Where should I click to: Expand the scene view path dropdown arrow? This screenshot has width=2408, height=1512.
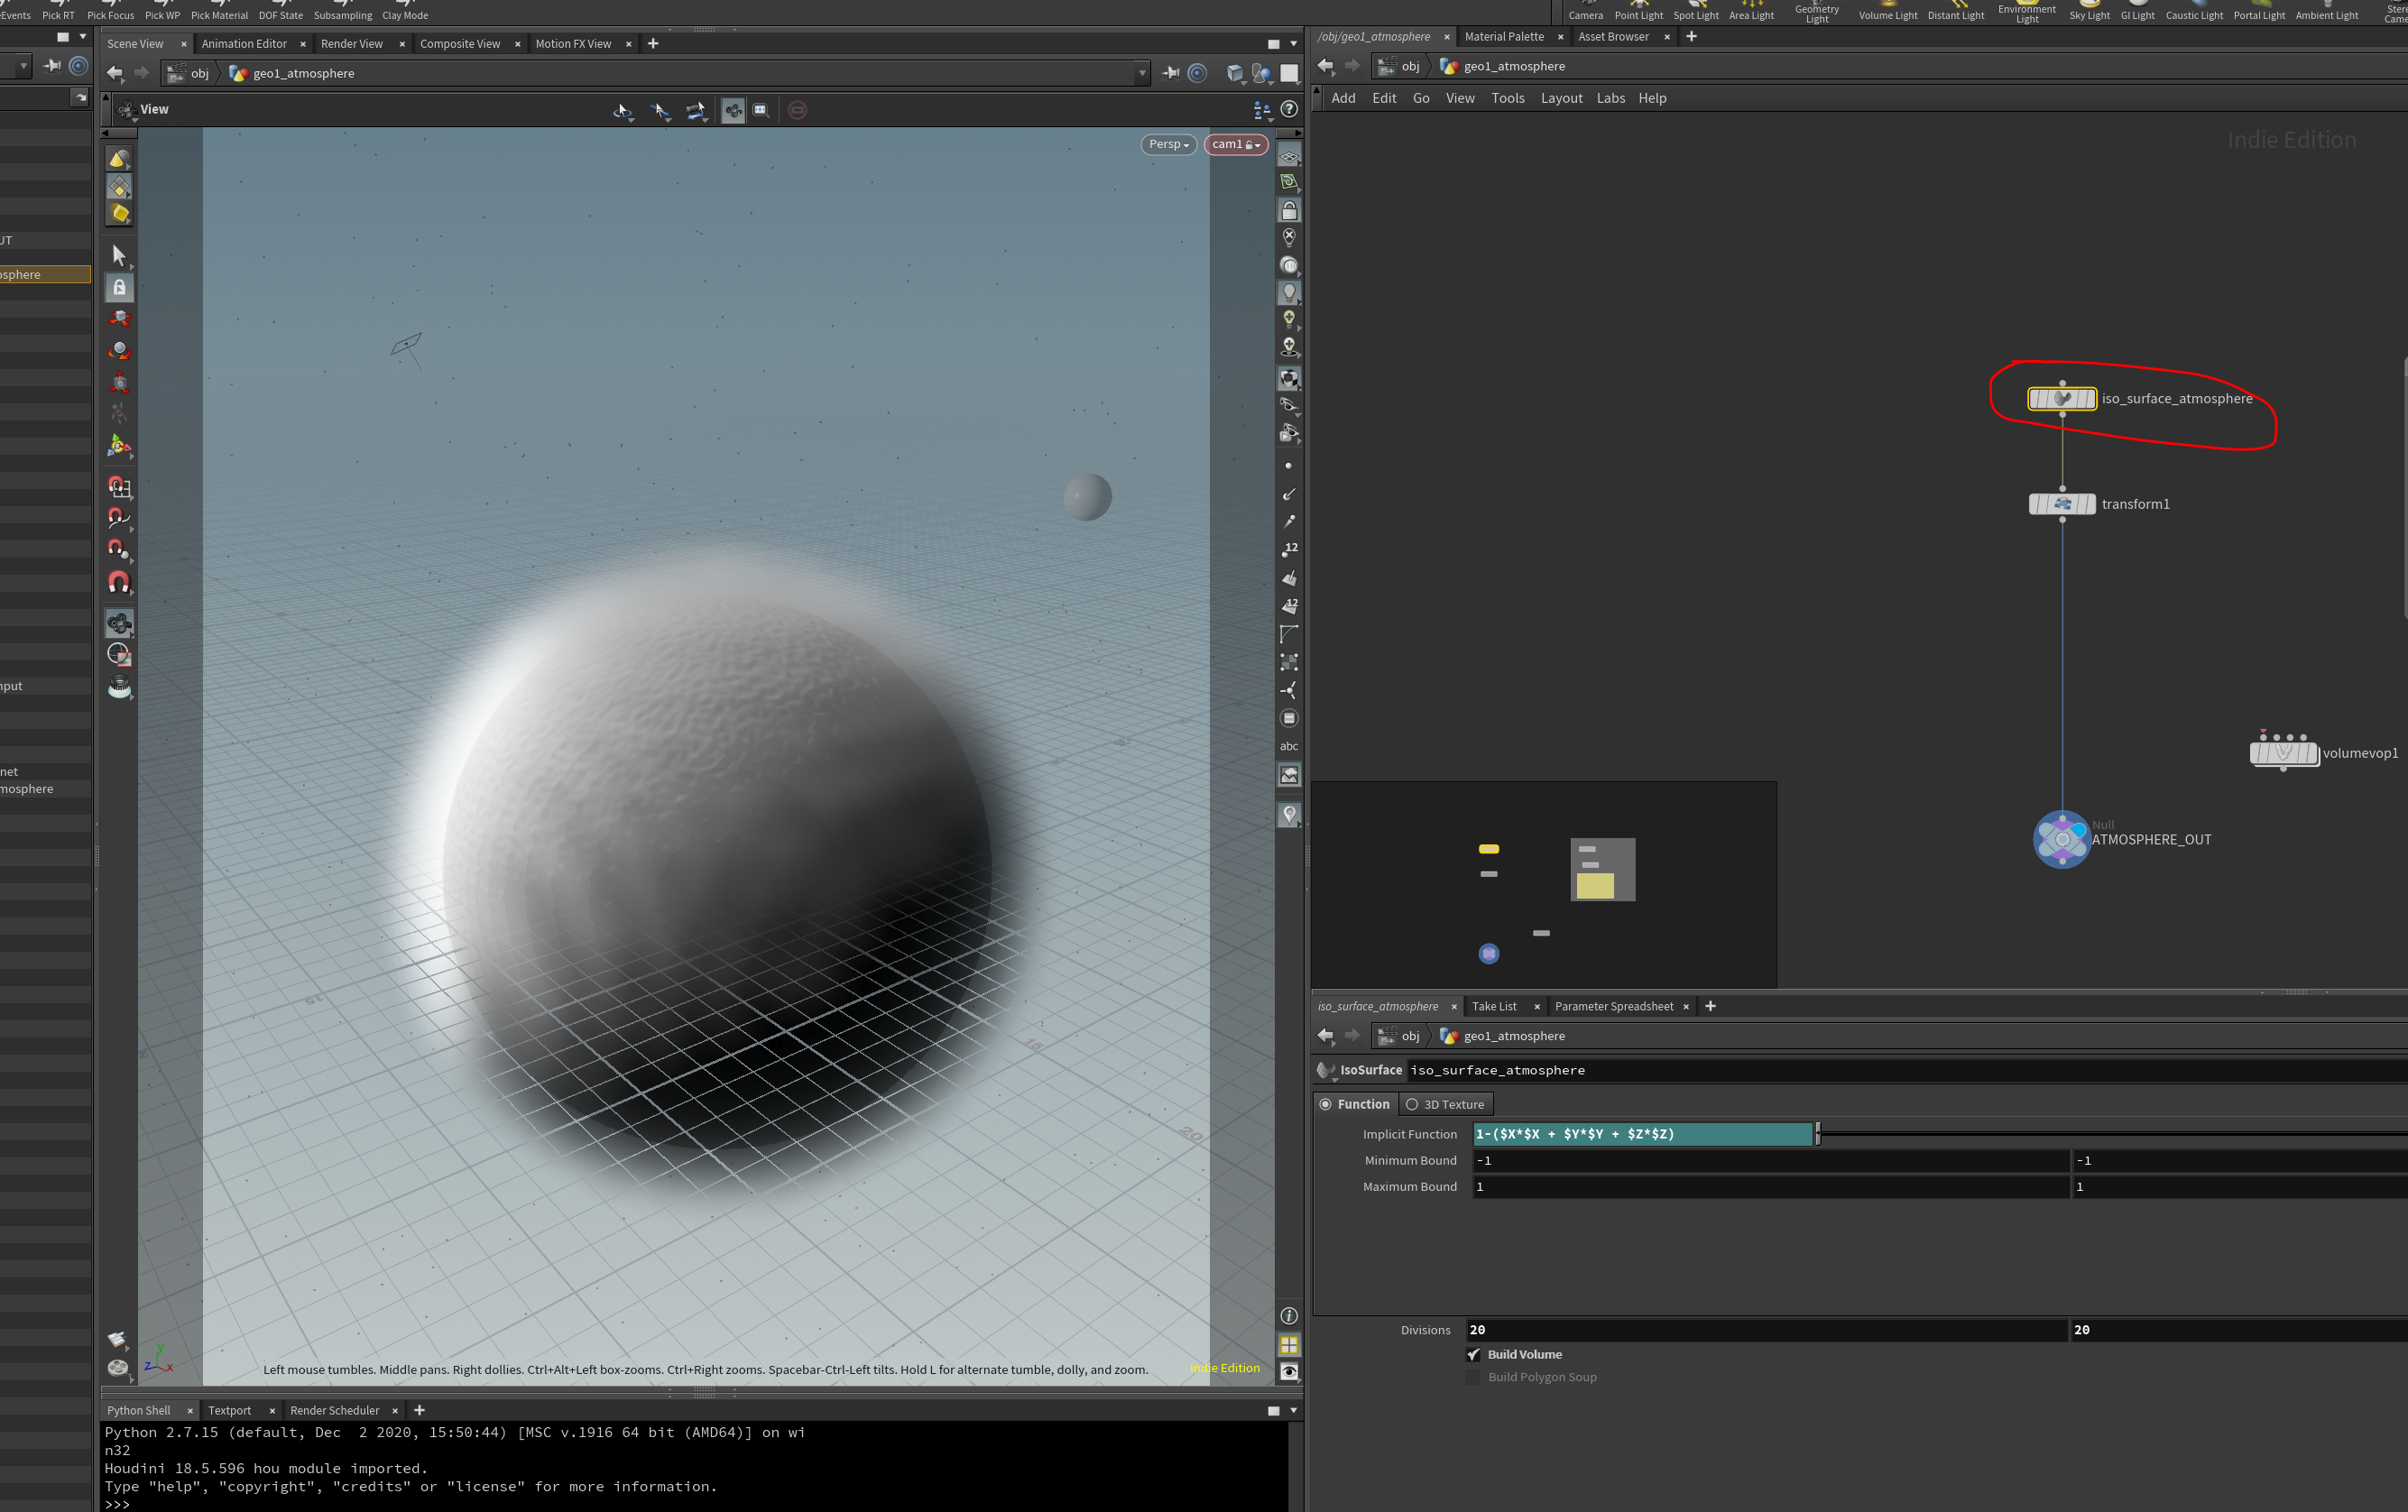1141,73
